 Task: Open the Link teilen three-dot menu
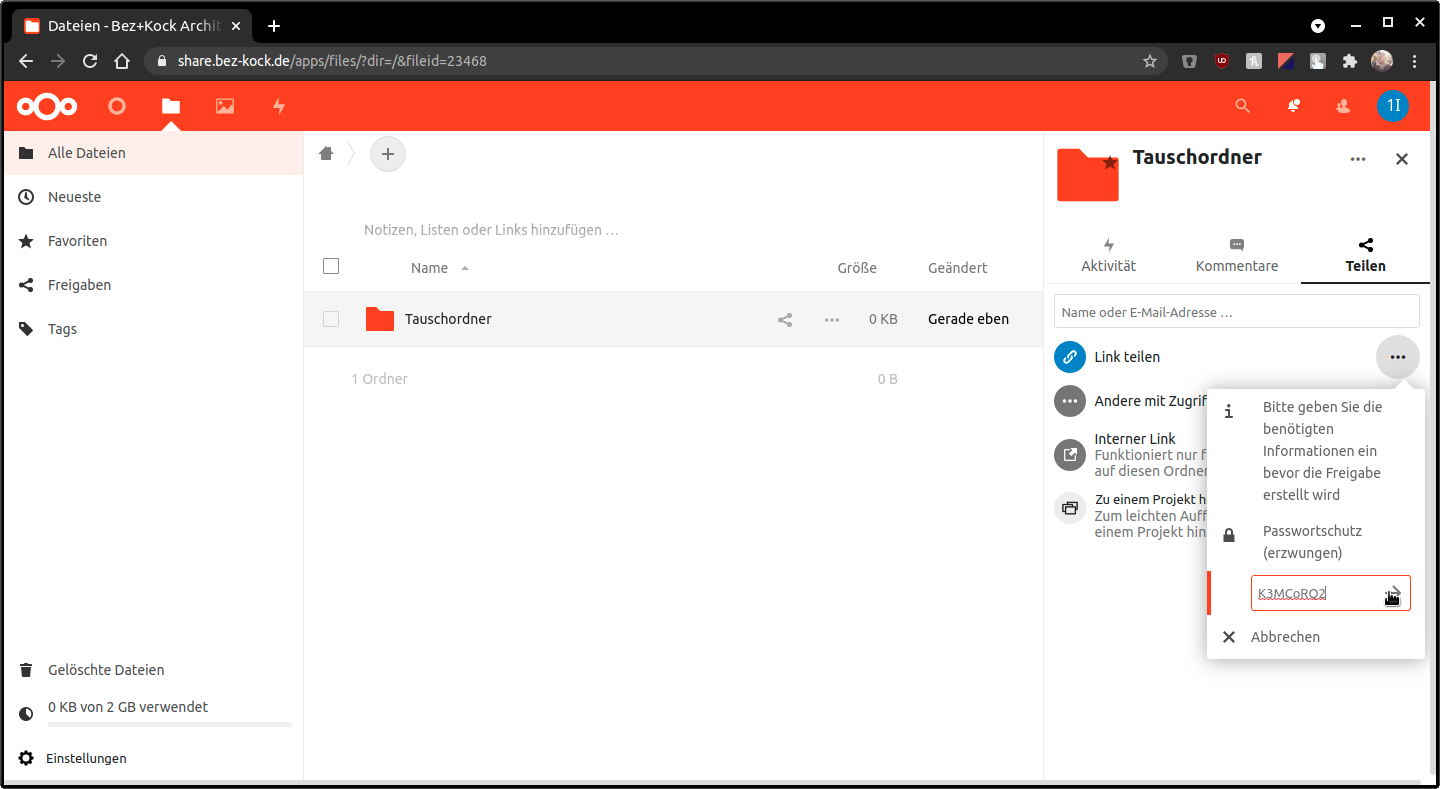(1397, 357)
